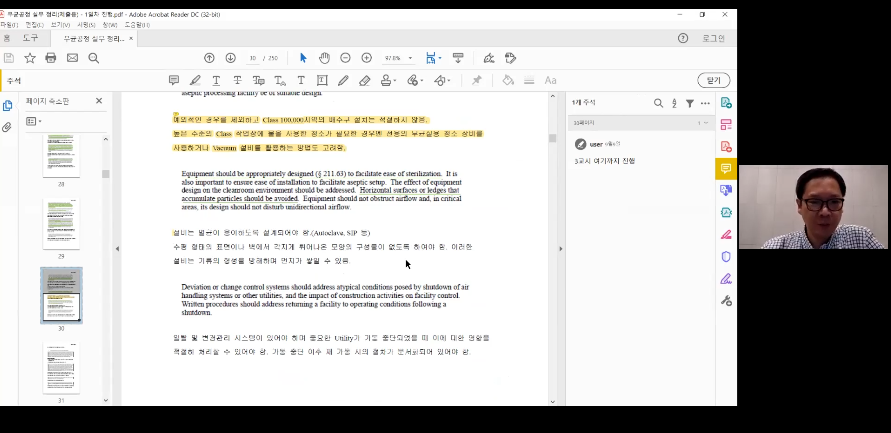The image size is (891, 433).
Task: Select the user comment in the list
Action: coord(640,152)
